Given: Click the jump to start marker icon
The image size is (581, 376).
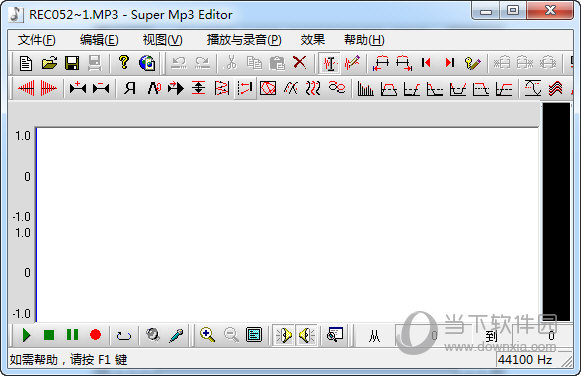Looking at the screenshot, I should 426,63.
